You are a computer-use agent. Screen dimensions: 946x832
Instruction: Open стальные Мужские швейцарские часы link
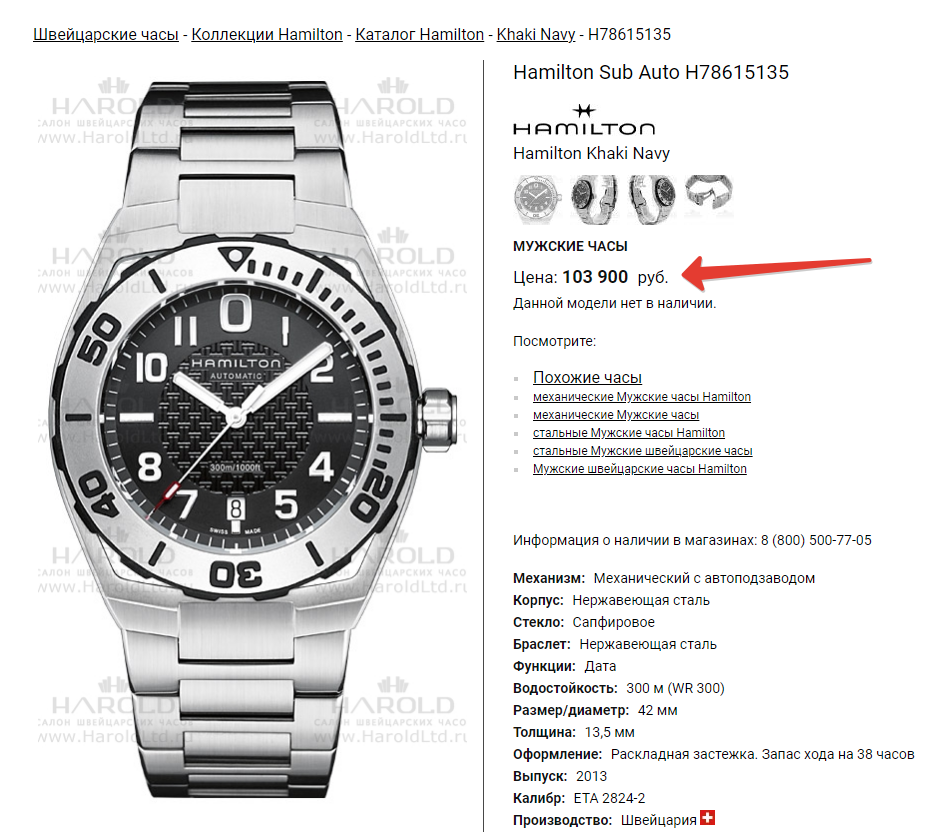click(x=643, y=451)
